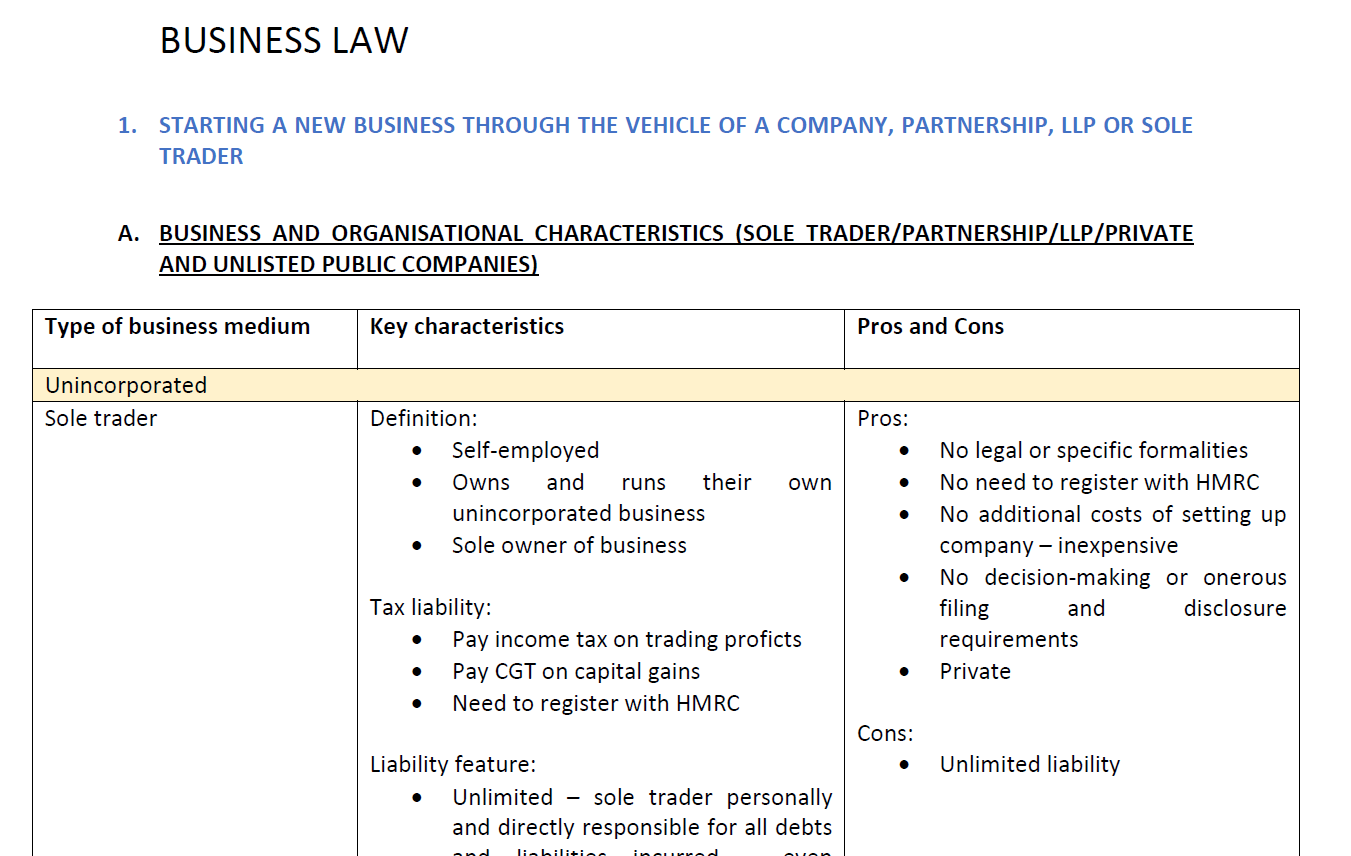Click No need to register with HMRC
This screenshot has width=1351, height=856.
(x=1099, y=482)
